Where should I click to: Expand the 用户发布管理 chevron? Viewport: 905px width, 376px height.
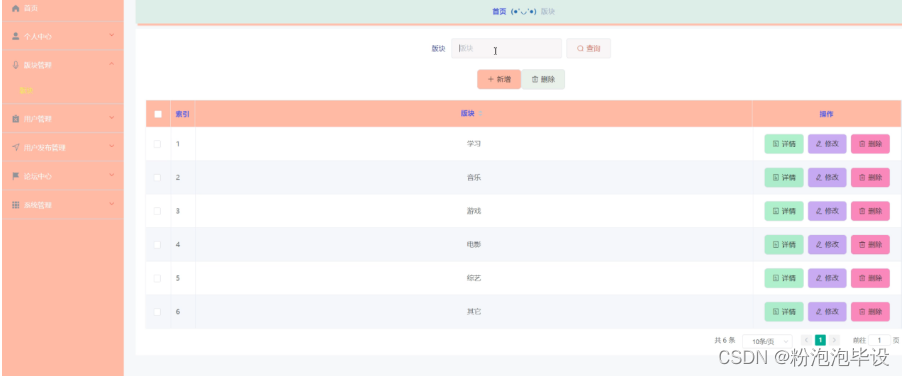[x=111, y=147]
